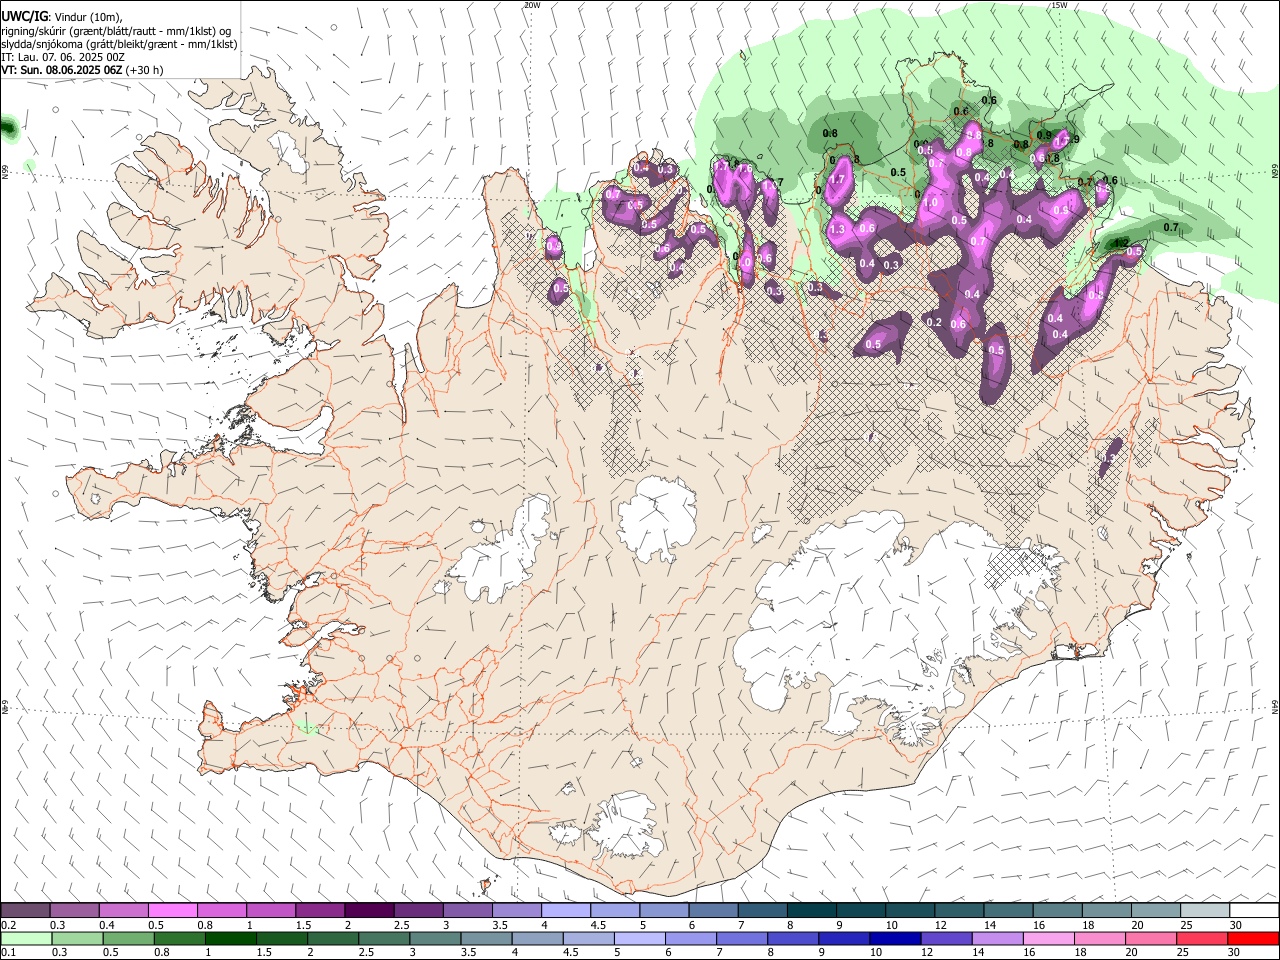Image resolution: width=1280 pixels, height=960 pixels.
Task: Click the pale green 0.1 rain-scale swatch
Action: (x=26, y=939)
